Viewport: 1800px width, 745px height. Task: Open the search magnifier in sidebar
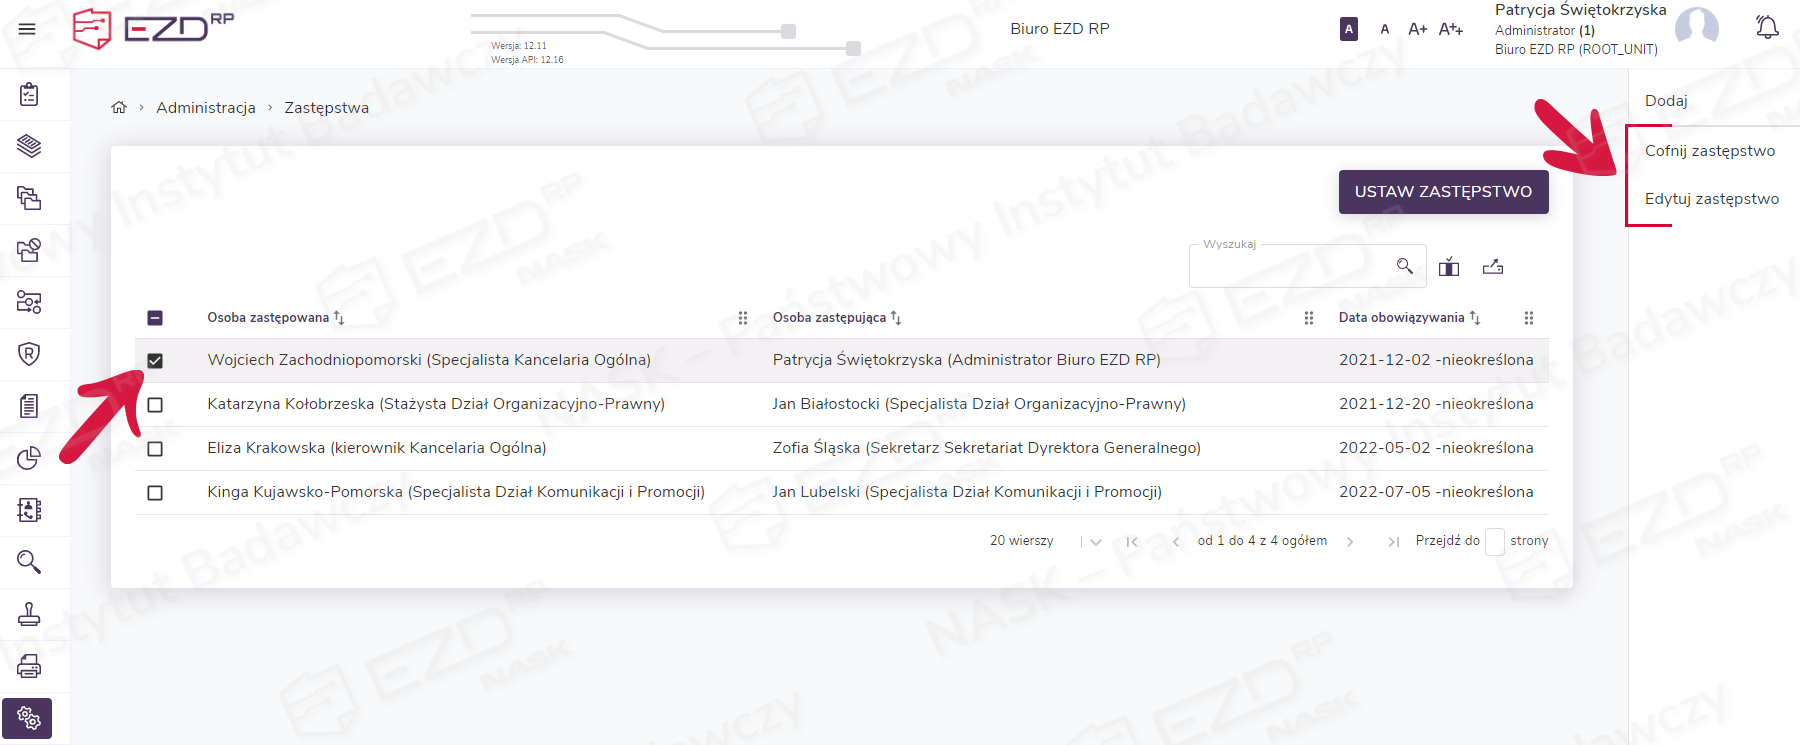(x=29, y=562)
